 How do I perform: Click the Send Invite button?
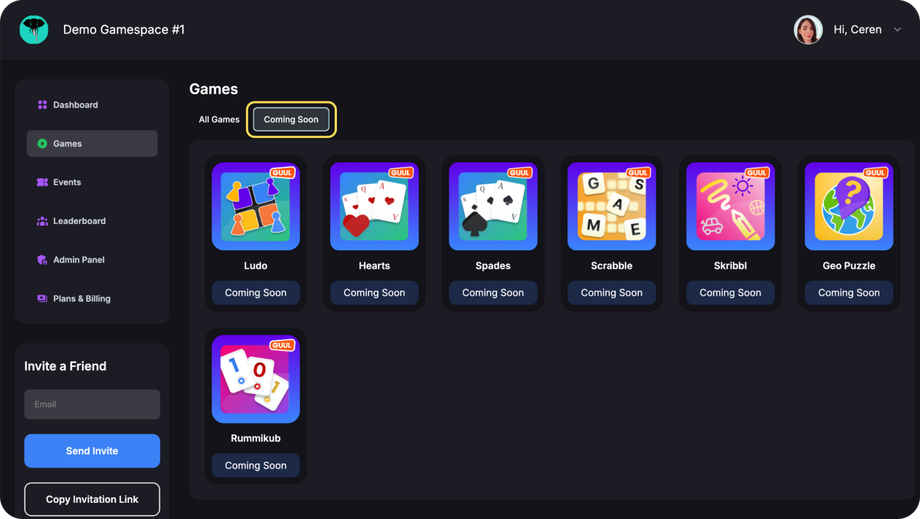[x=92, y=451]
